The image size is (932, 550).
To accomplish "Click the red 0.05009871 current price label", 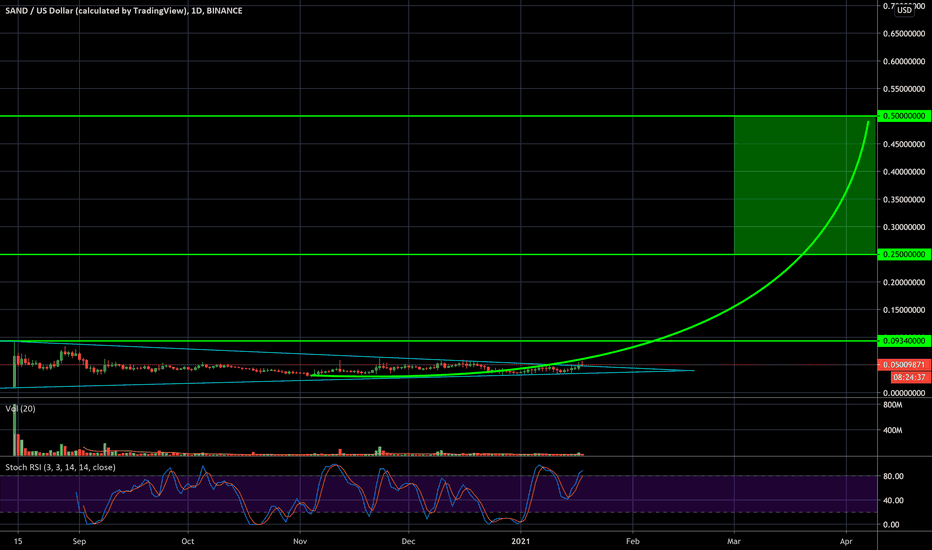I will (x=904, y=364).
